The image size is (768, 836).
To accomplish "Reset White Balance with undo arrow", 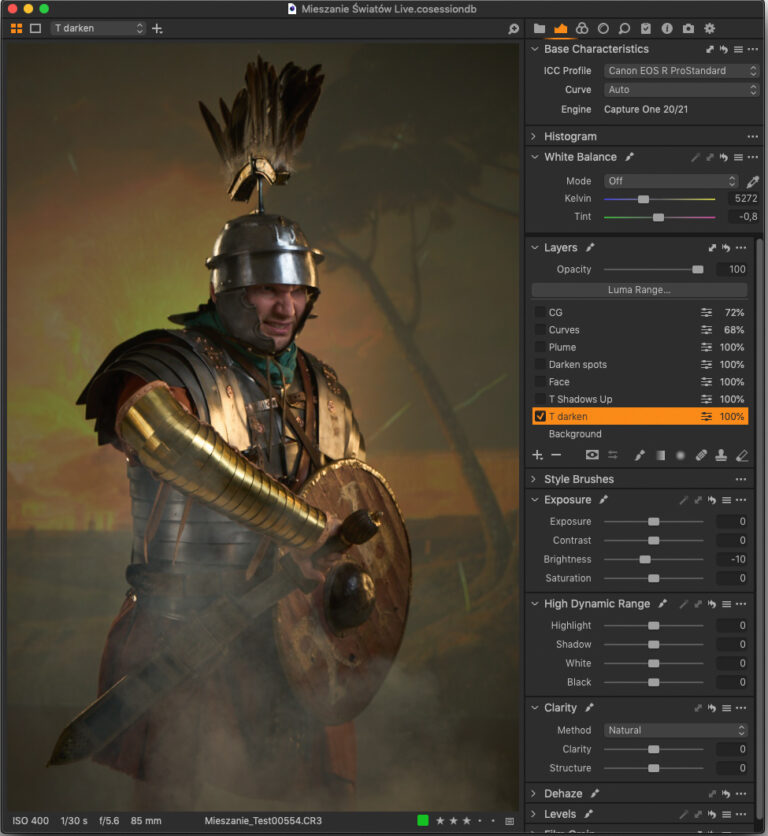I will pyautogui.click(x=724, y=157).
